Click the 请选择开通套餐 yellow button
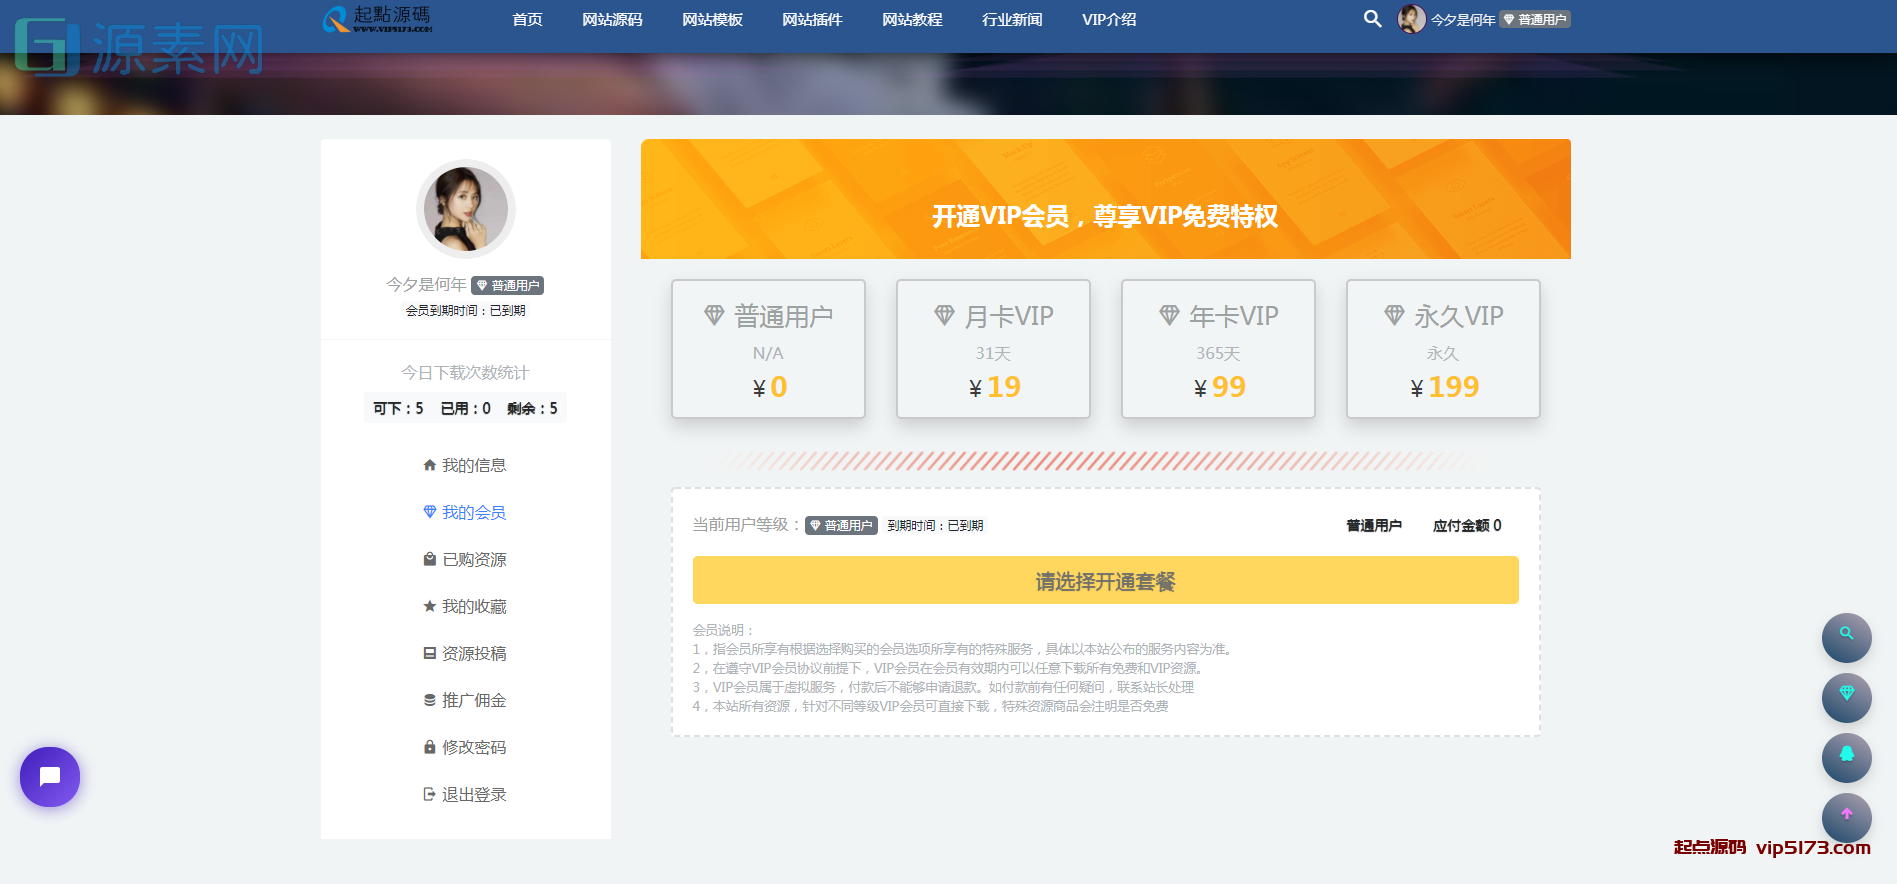1897x884 pixels. point(1105,580)
